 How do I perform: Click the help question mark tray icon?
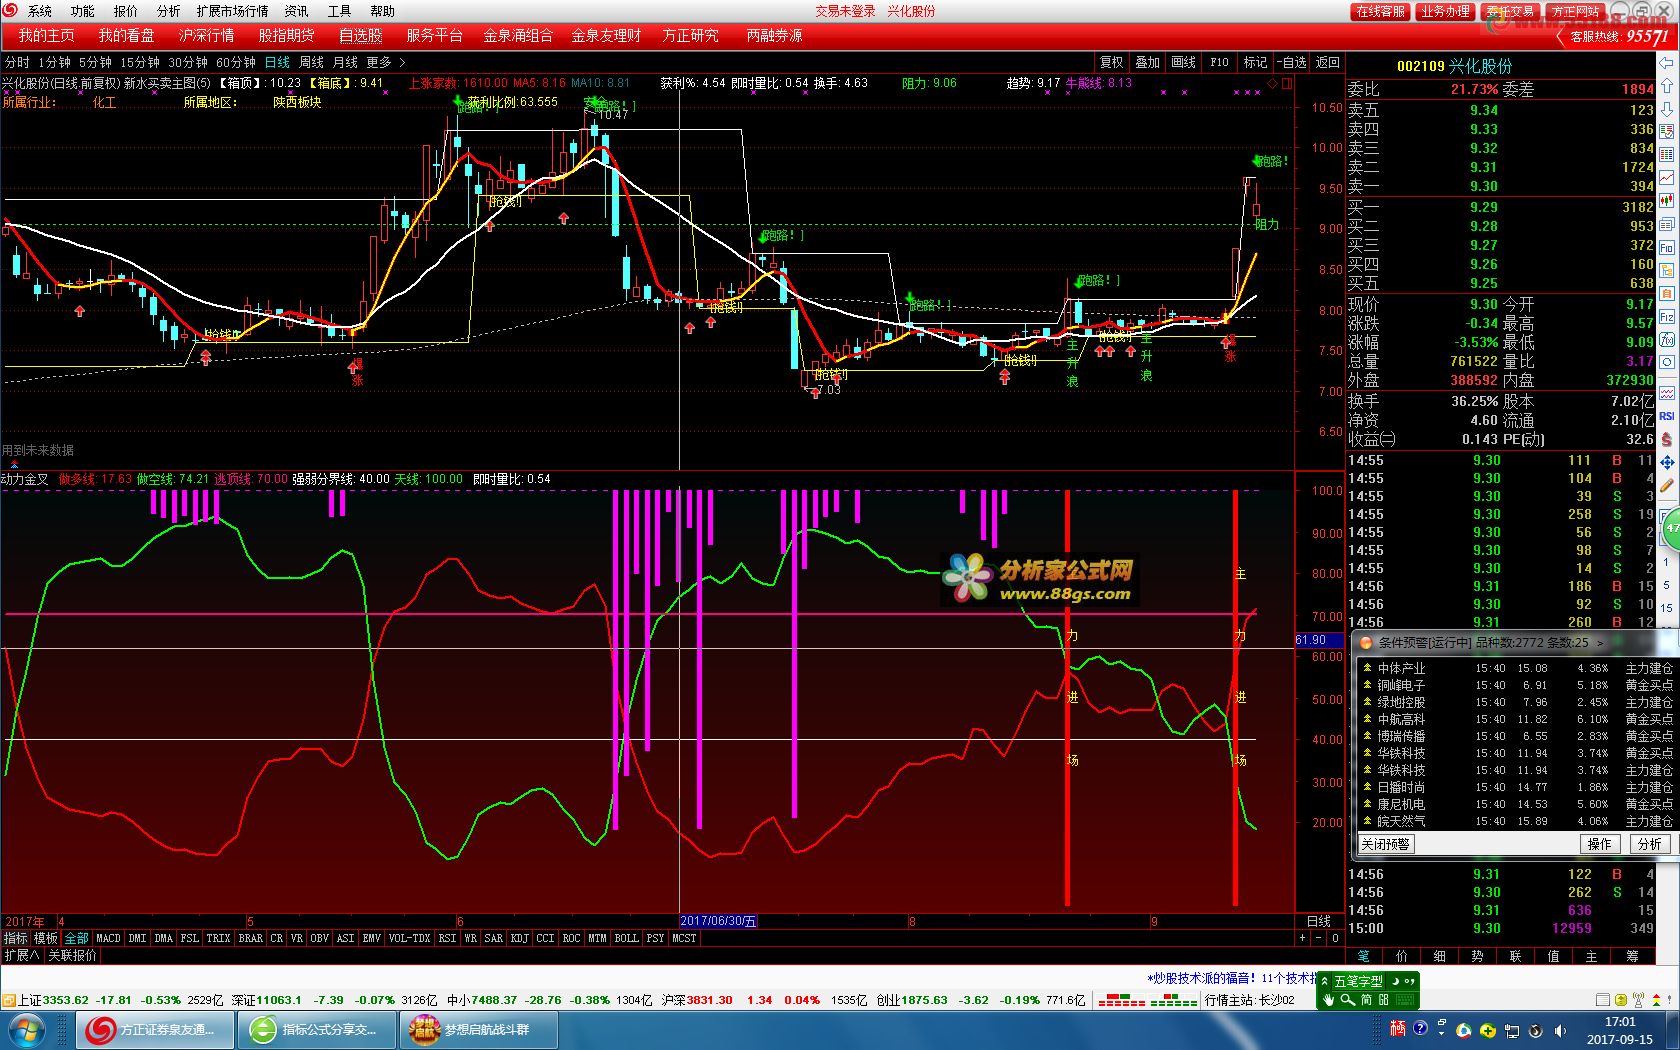(x=1419, y=1030)
